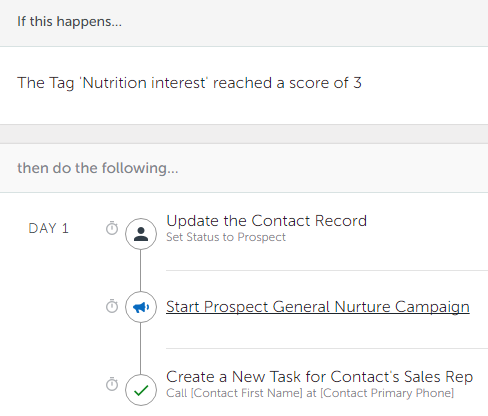This screenshot has height=416, width=488.
Task: Select the blue megaphone campaign icon
Action: (x=141, y=307)
